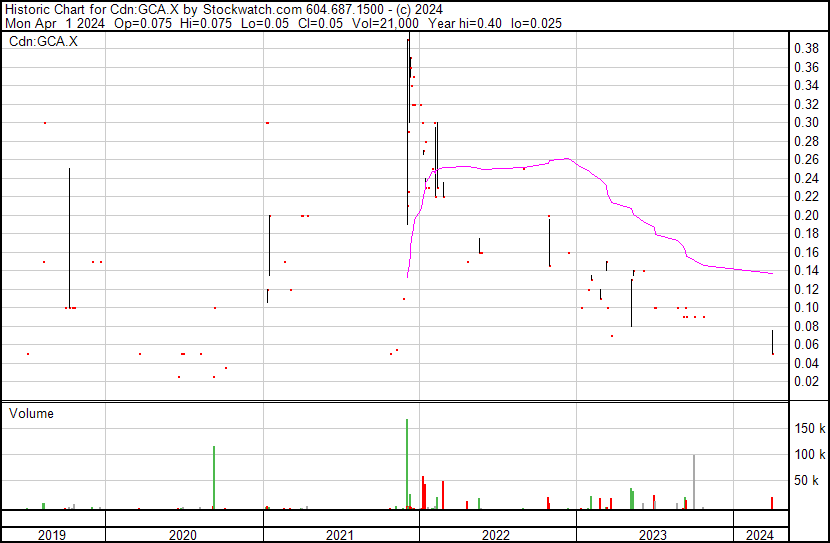The height and width of the screenshot is (543, 830).
Task: Click the 'Lo=0.05' low value
Action: point(265,23)
